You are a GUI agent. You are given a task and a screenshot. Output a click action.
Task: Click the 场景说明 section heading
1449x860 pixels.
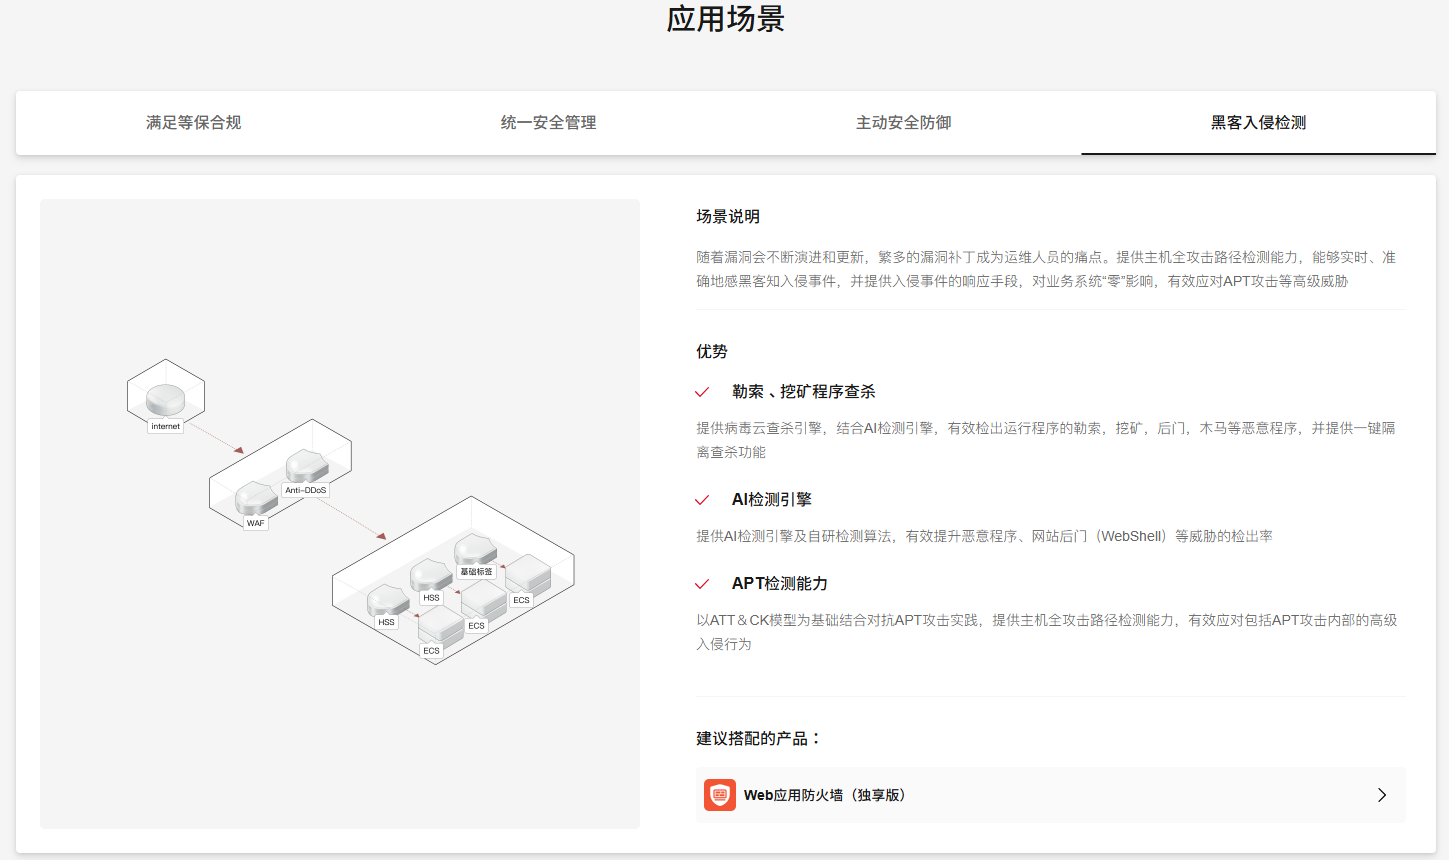coord(728,217)
